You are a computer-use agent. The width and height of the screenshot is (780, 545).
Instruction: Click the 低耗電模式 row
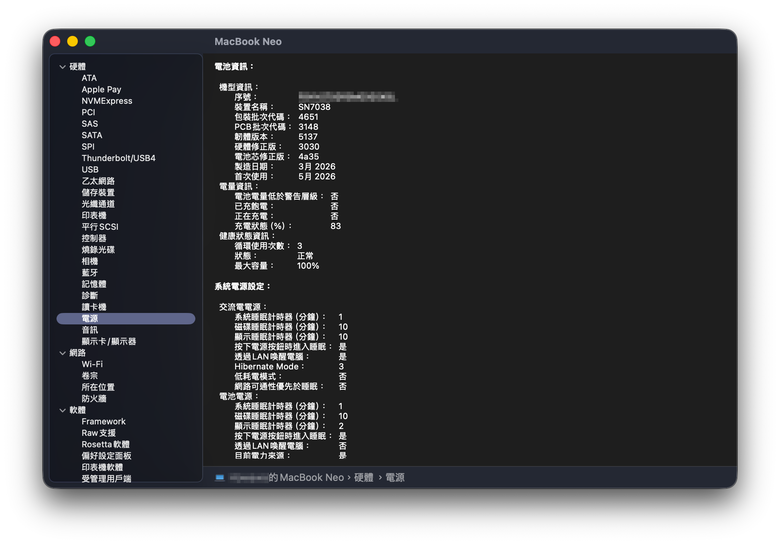coord(291,376)
